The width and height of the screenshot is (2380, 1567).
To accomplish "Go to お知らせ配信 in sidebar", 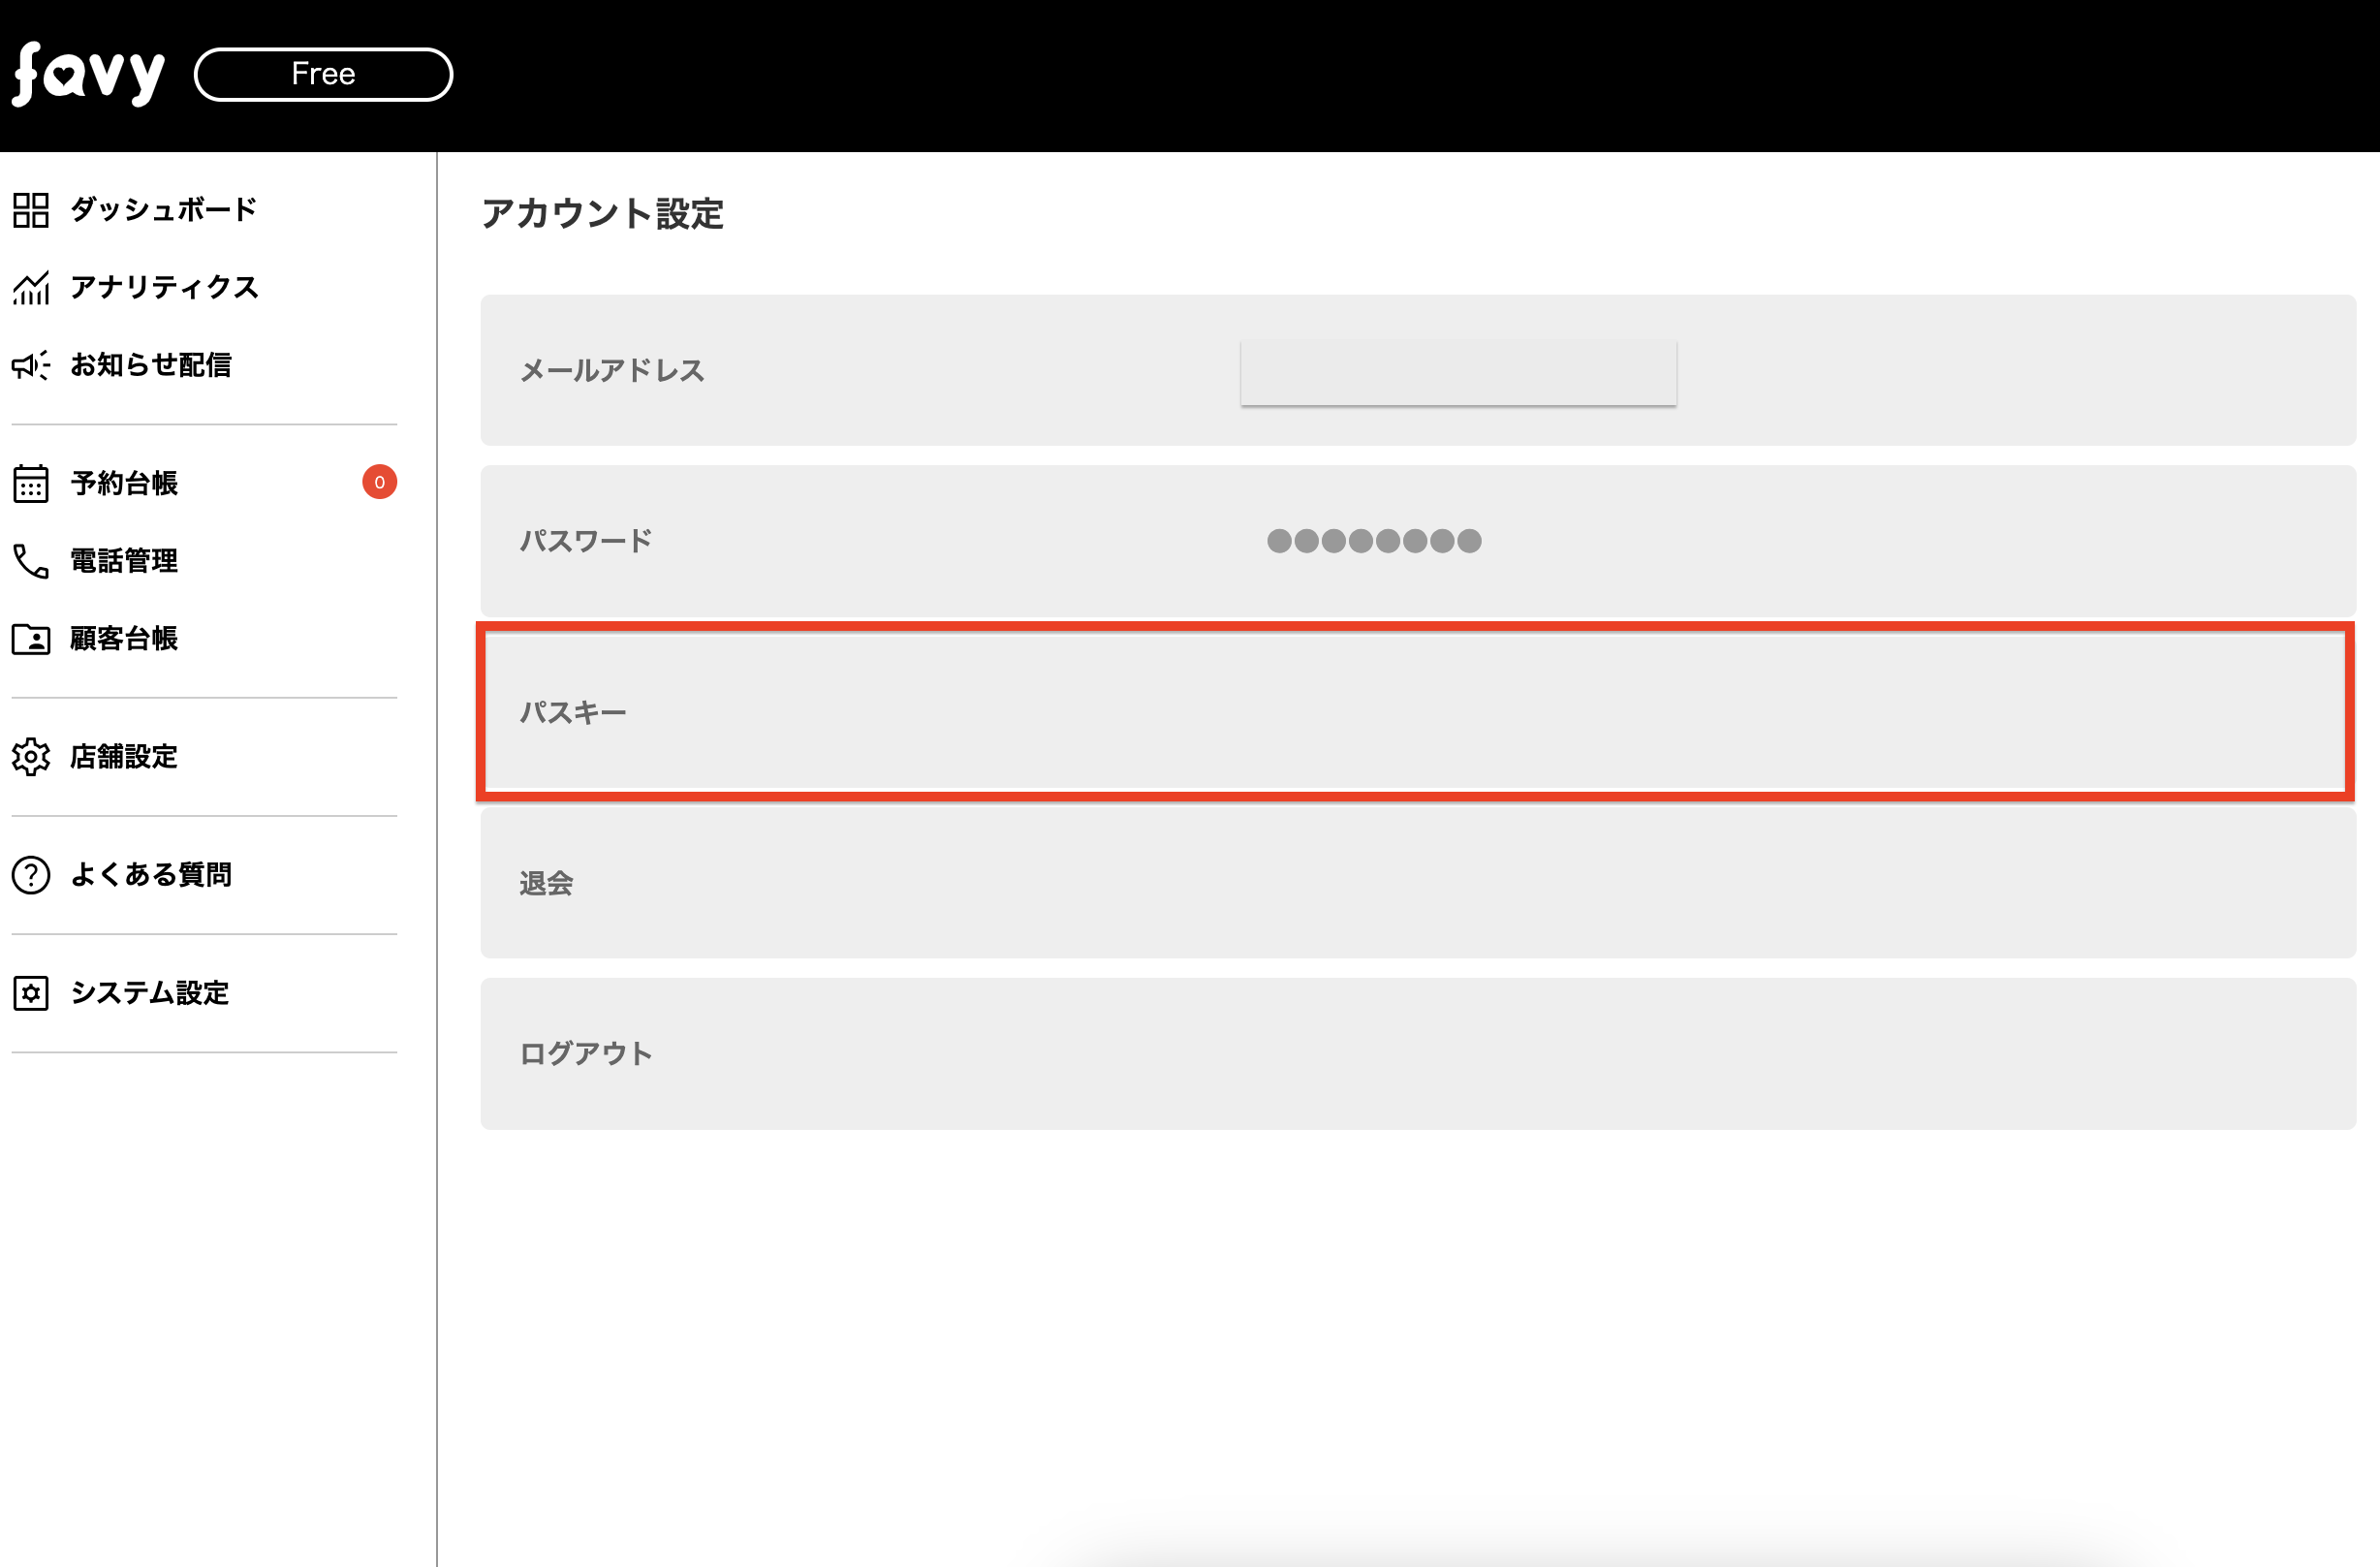I will click(151, 365).
